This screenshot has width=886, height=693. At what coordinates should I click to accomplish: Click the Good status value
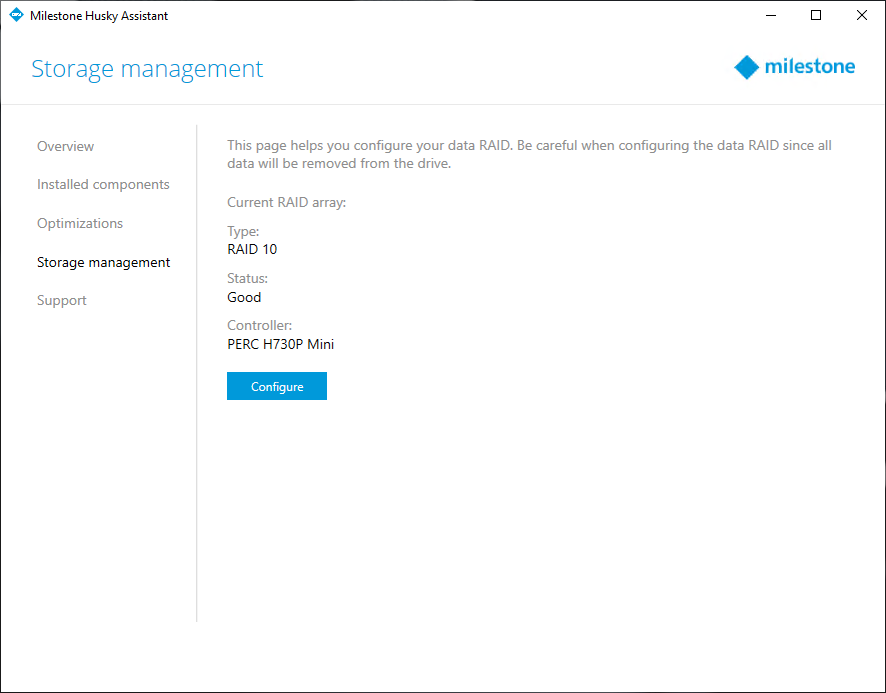point(244,297)
